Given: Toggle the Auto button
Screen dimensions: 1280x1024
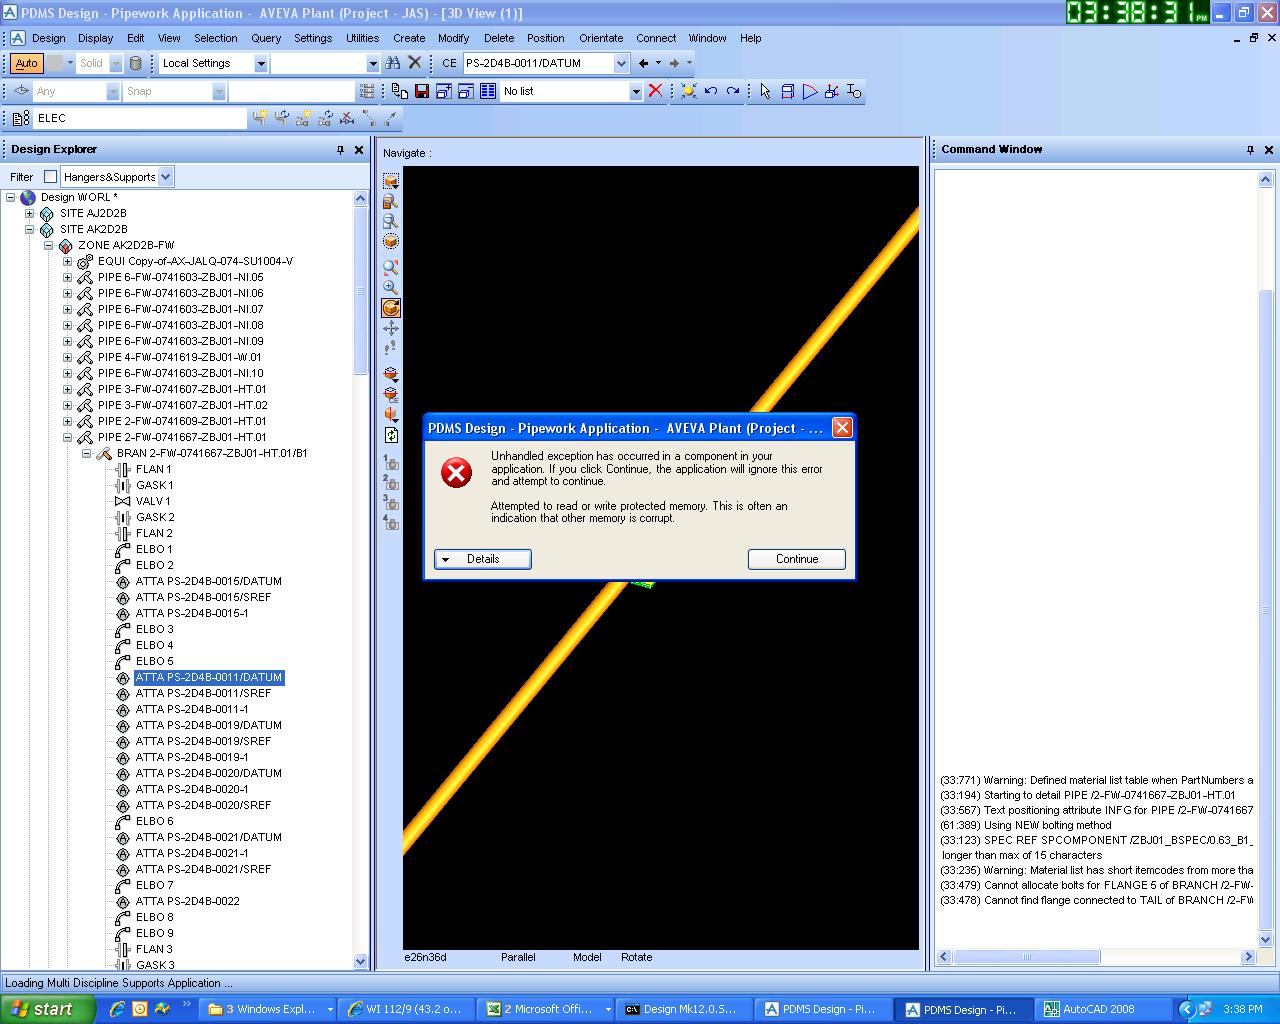Looking at the screenshot, I should 26,63.
